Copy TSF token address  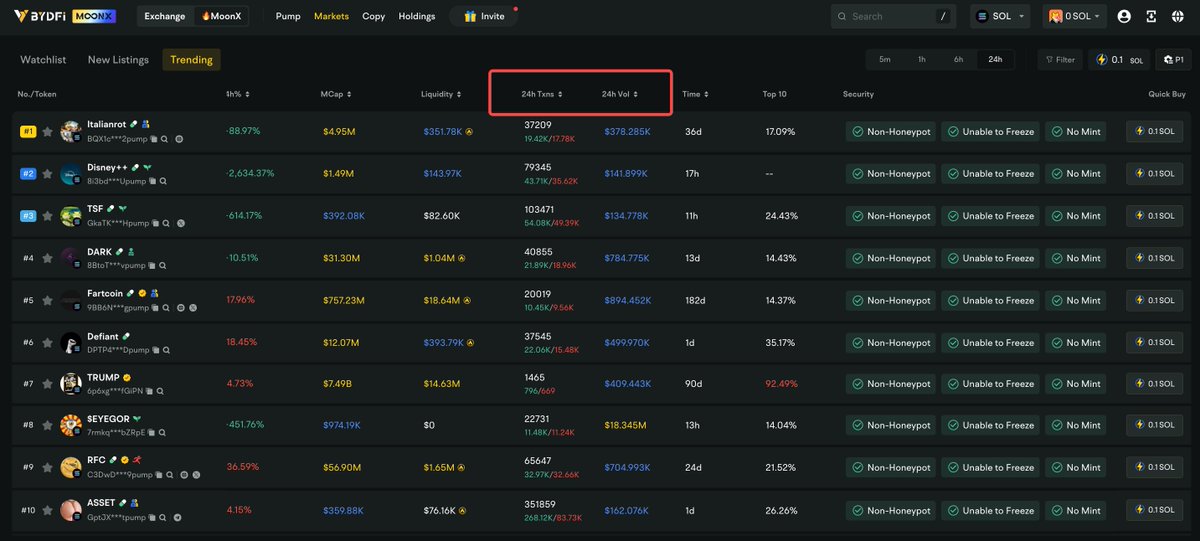pos(155,223)
